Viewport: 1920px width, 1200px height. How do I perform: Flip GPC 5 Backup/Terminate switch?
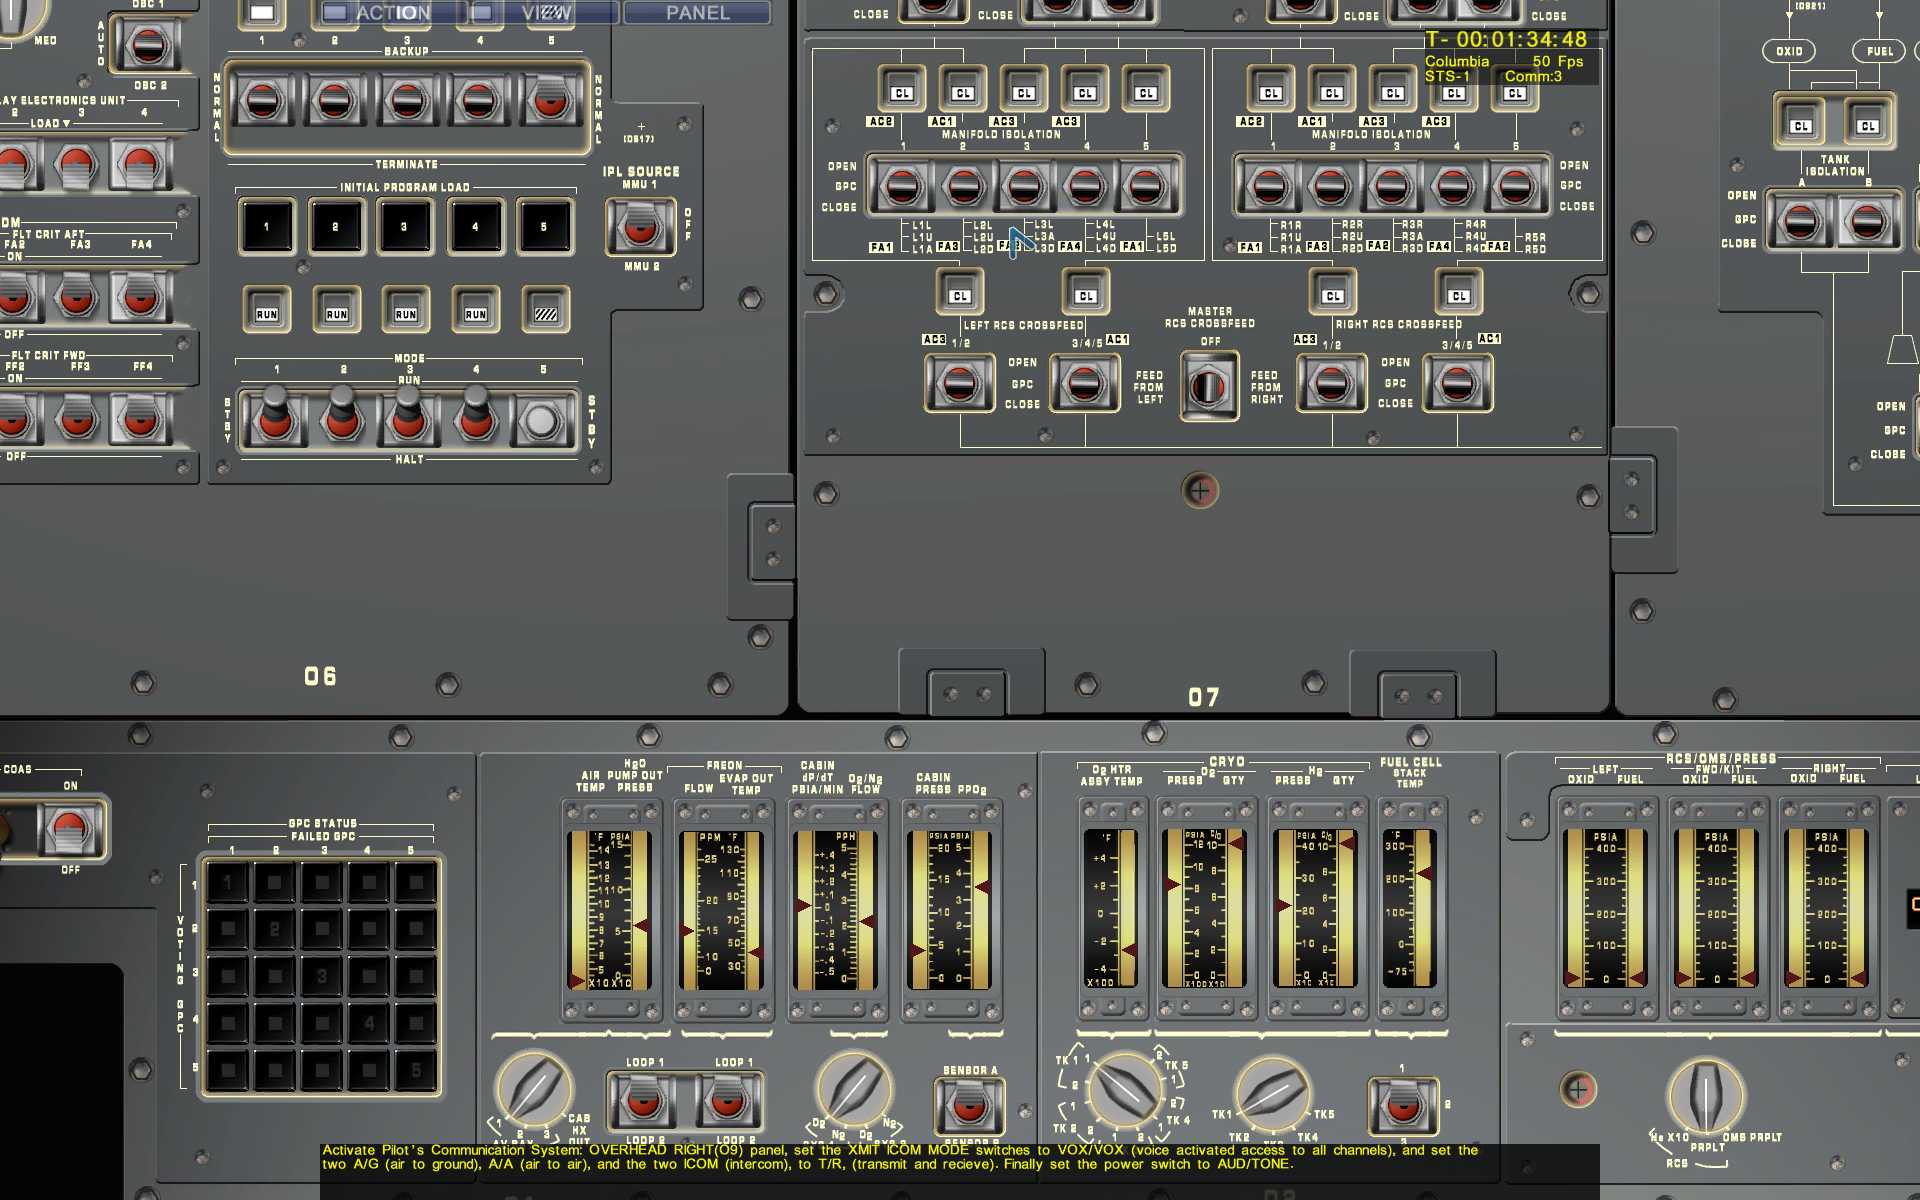(549, 101)
